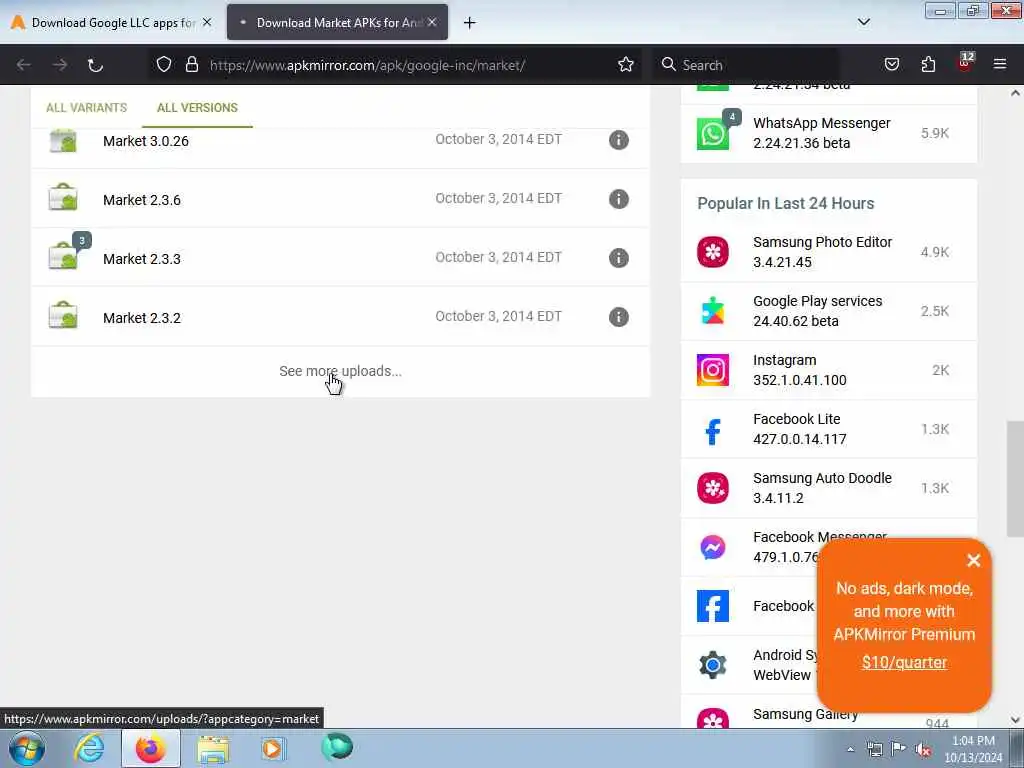1024x768 pixels.
Task: Bookmark this page with the star
Action: pos(626,65)
